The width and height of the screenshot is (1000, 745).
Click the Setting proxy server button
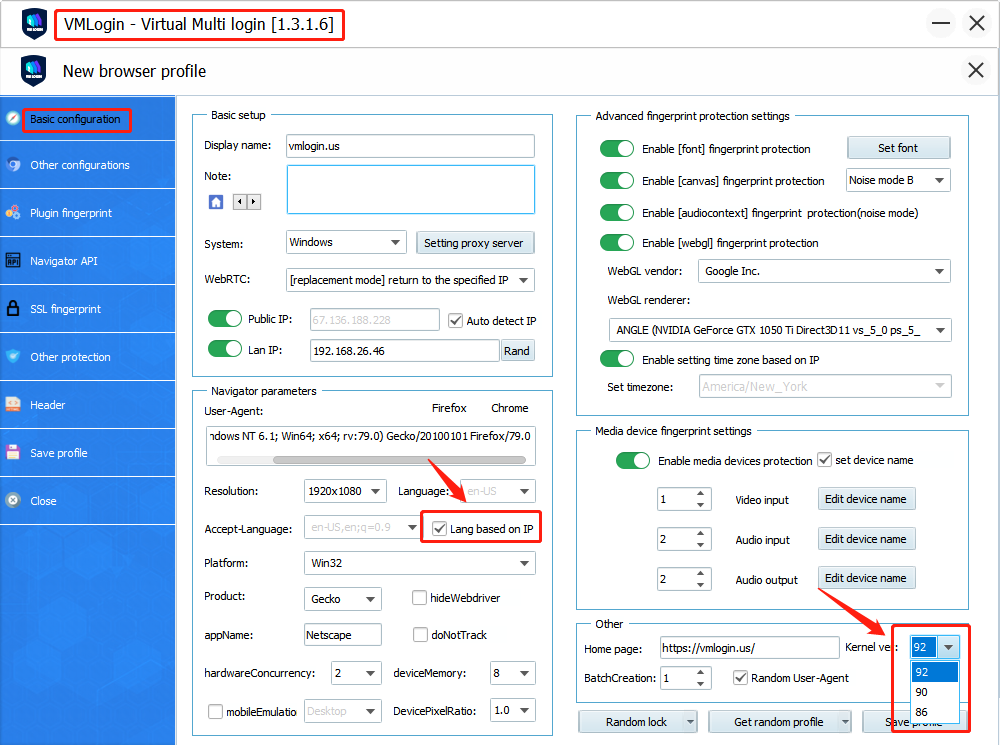tap(475, 243)
